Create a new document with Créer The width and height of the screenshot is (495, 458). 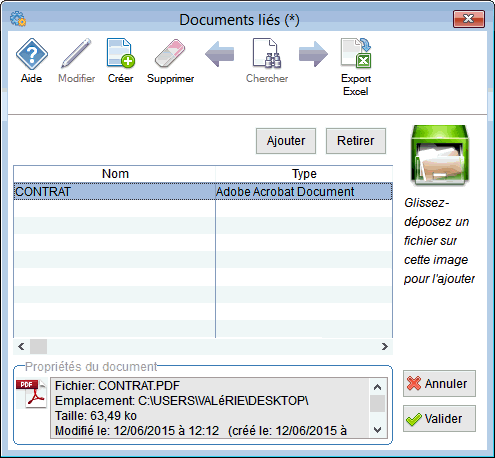[121, 53]
